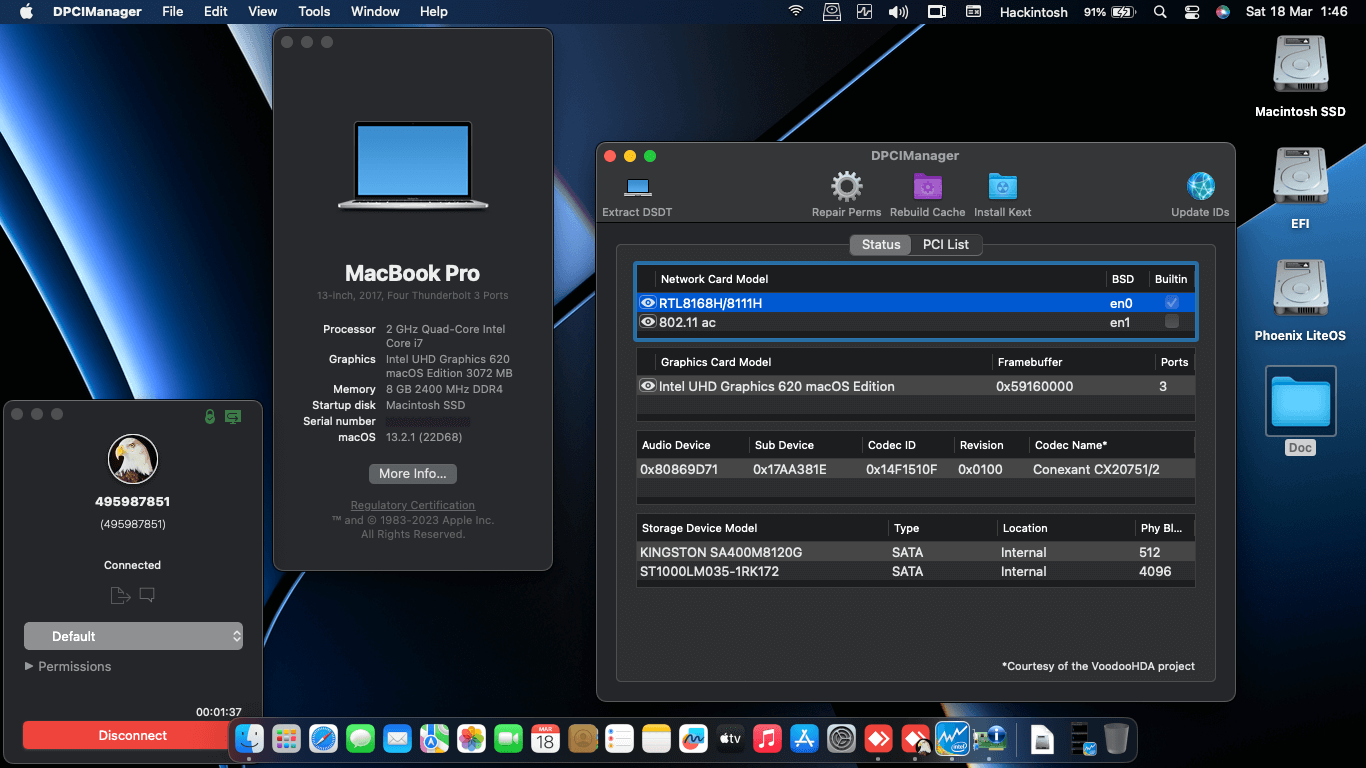Switch to the PCI List tab
Screen dimensions: 1366x768
[x=946, y=244]
